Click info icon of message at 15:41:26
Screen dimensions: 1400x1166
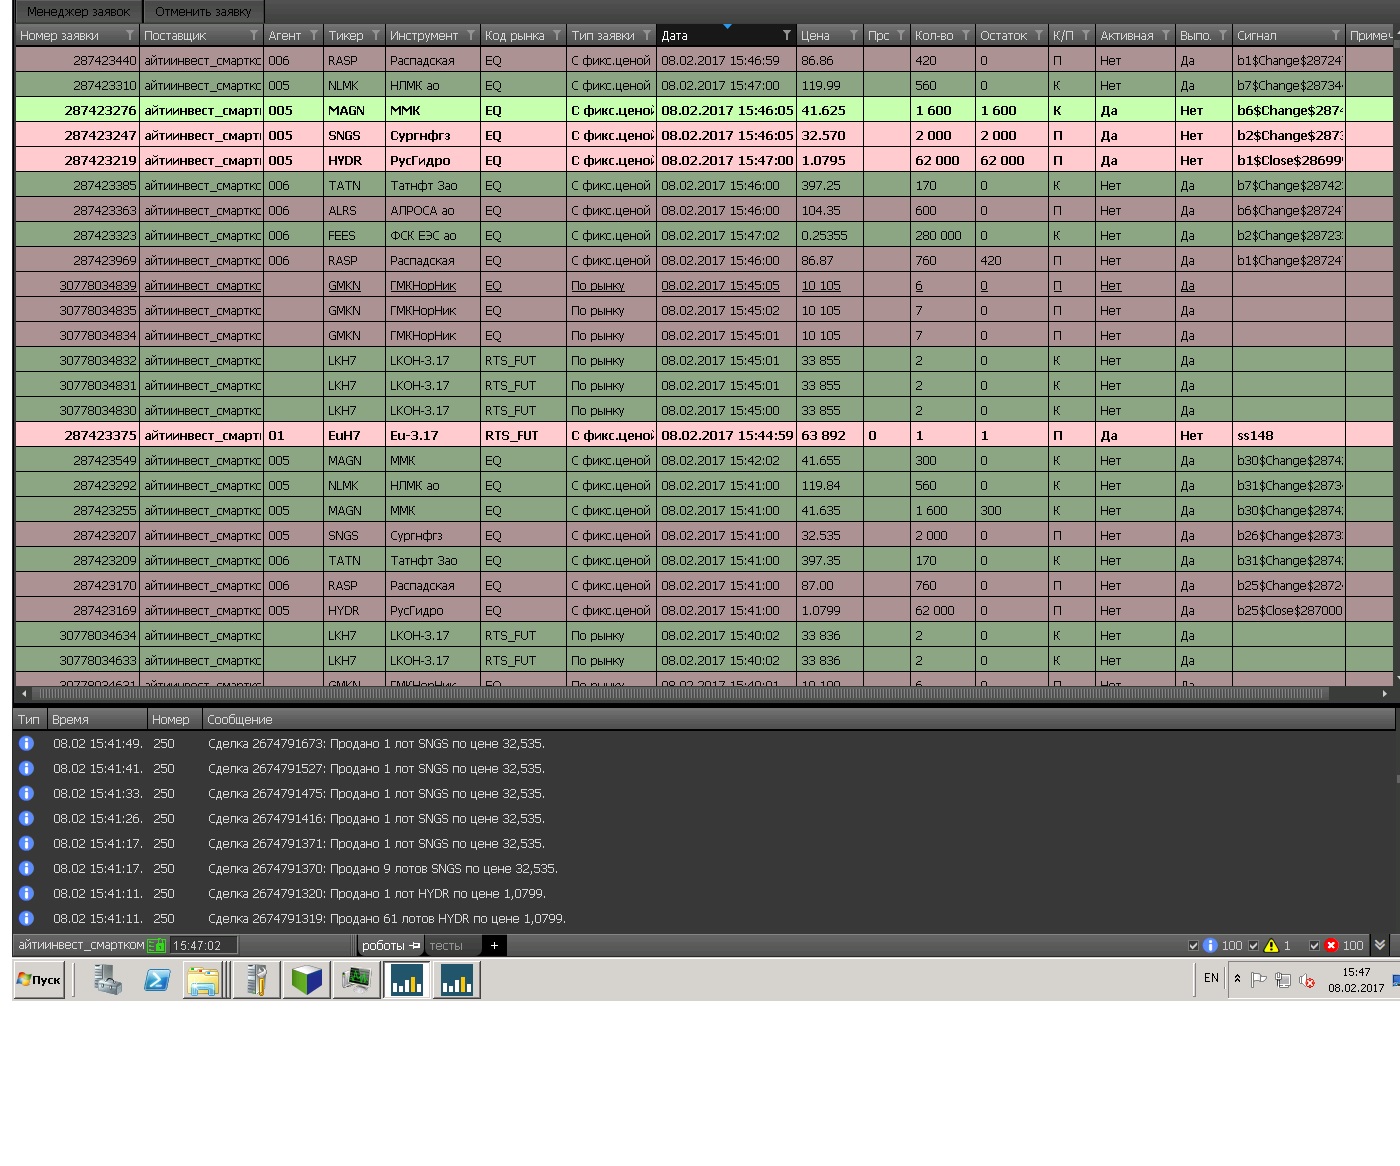click(x=27, y=818)
